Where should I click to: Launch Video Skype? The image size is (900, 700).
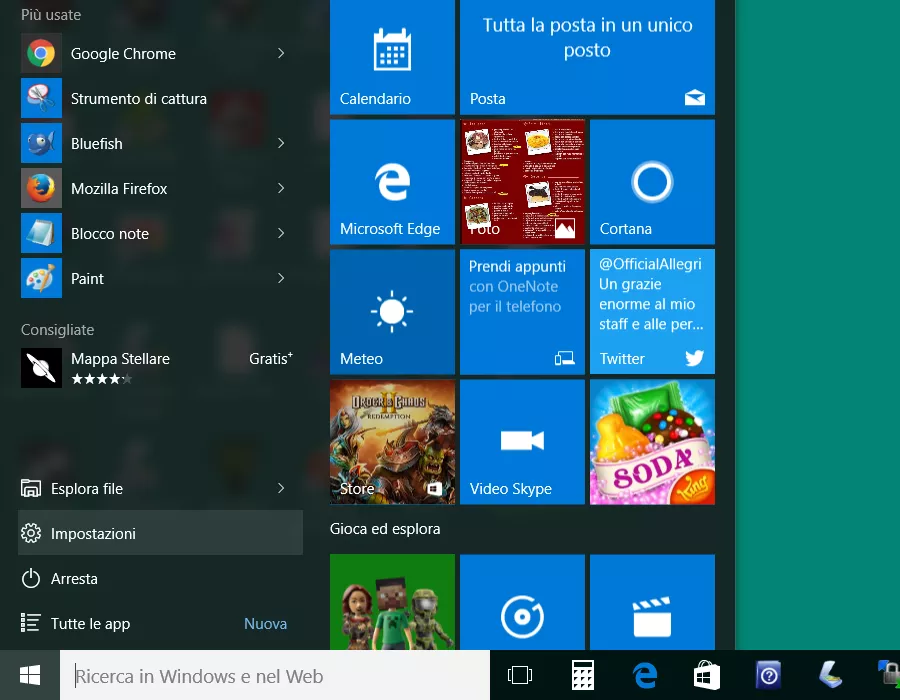coord(522,442)
